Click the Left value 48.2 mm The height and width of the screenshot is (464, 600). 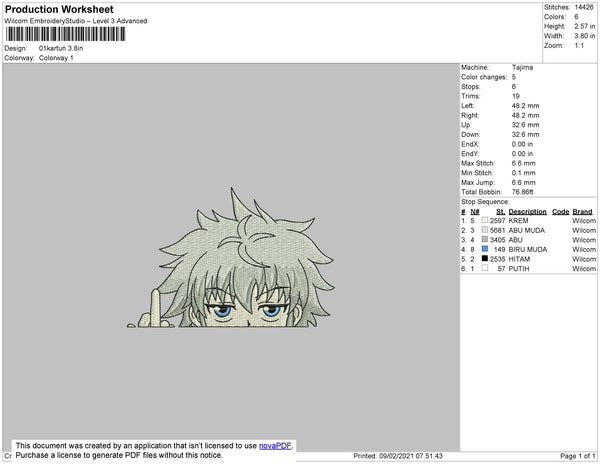(x=525, y=106)
